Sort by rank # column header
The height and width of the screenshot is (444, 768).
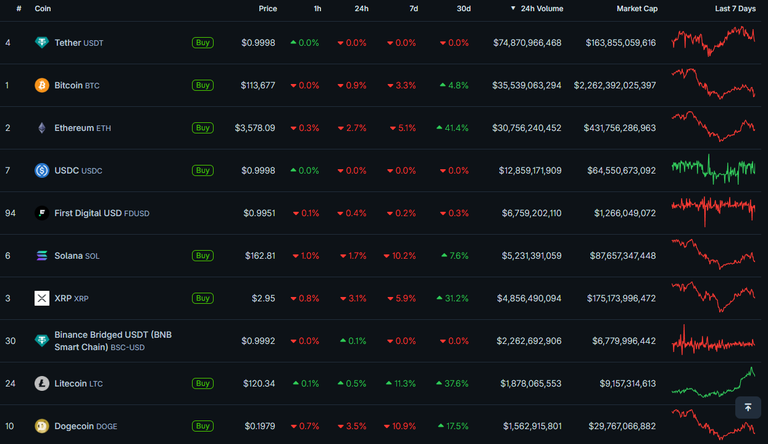coord(19,8)
